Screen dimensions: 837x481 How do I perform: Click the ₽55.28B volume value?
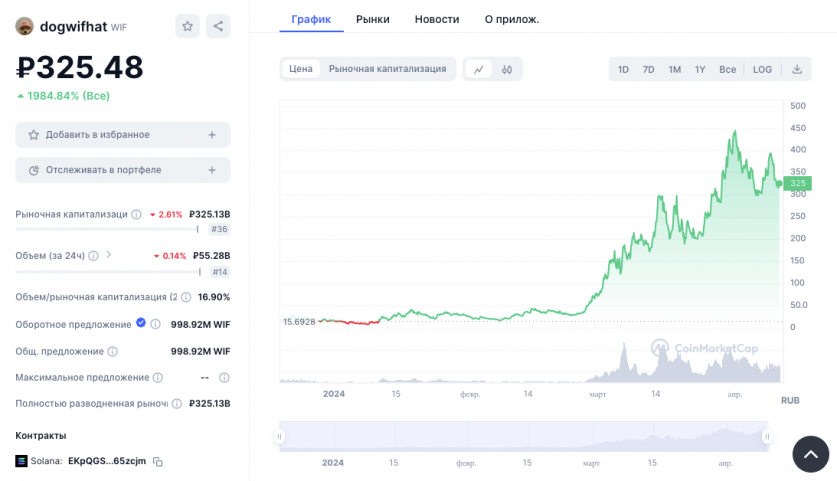click(211, 256)
